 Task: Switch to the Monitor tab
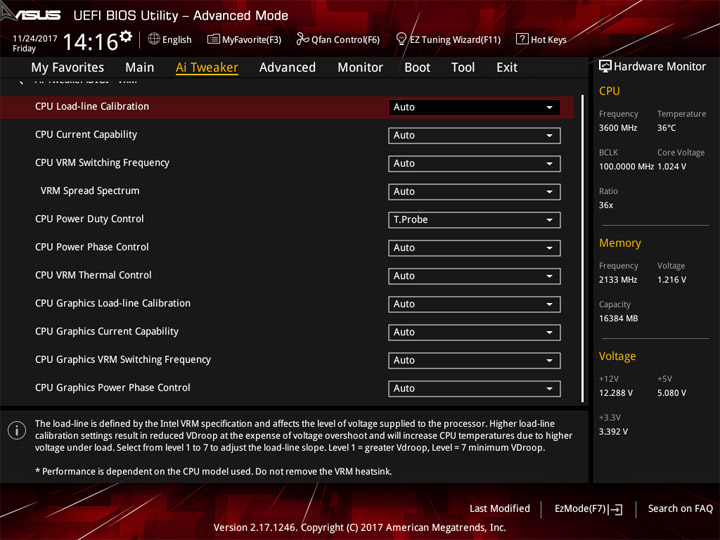pos(360,68)
